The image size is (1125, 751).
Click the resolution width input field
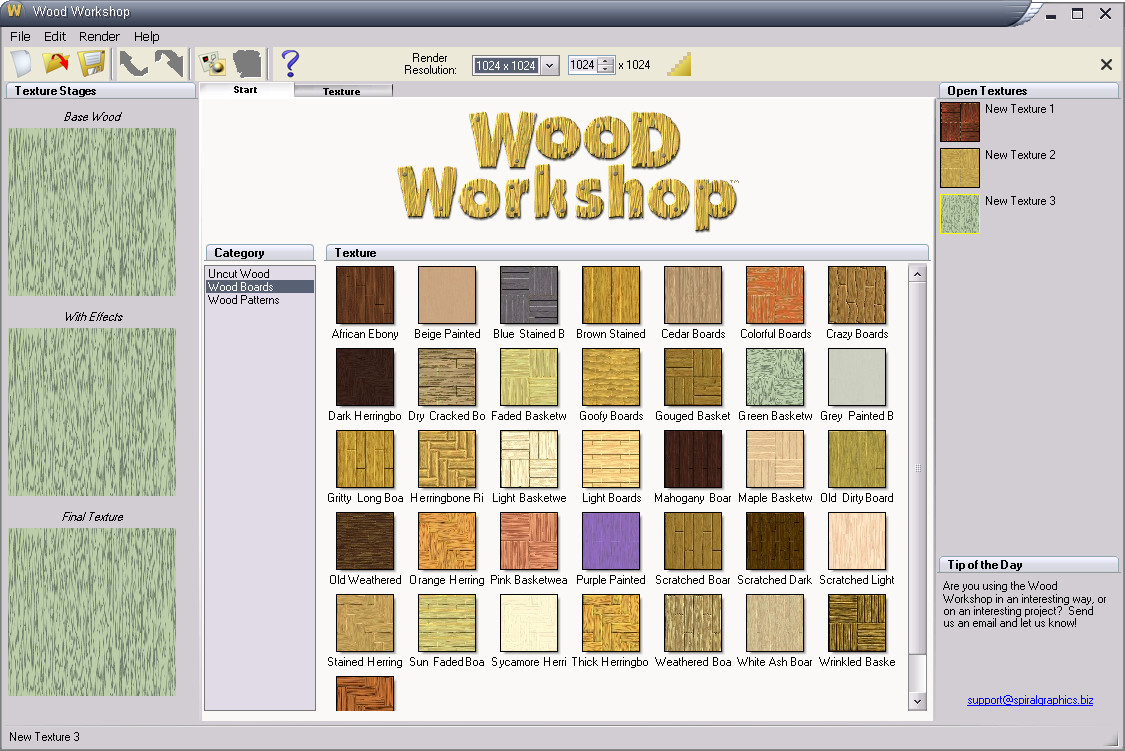tap(583, 65)
